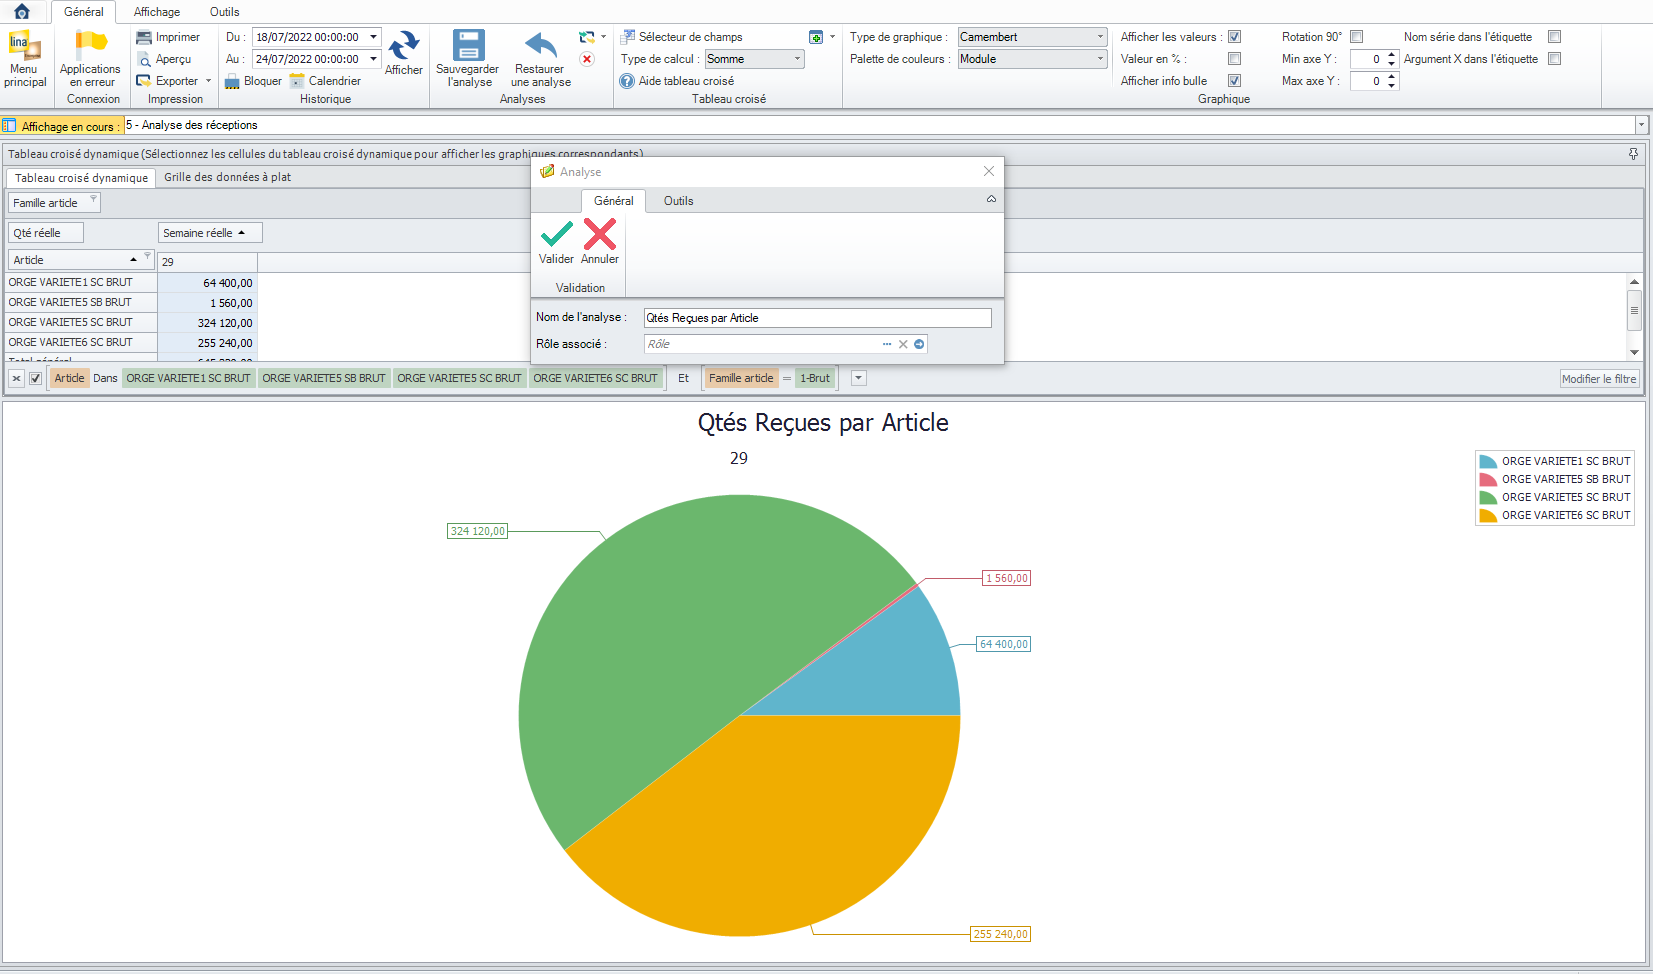Click the analysis swap icon above red X
Viewport: 1653px width, 974px height.
pyautogui.click(x=587, y=37)
